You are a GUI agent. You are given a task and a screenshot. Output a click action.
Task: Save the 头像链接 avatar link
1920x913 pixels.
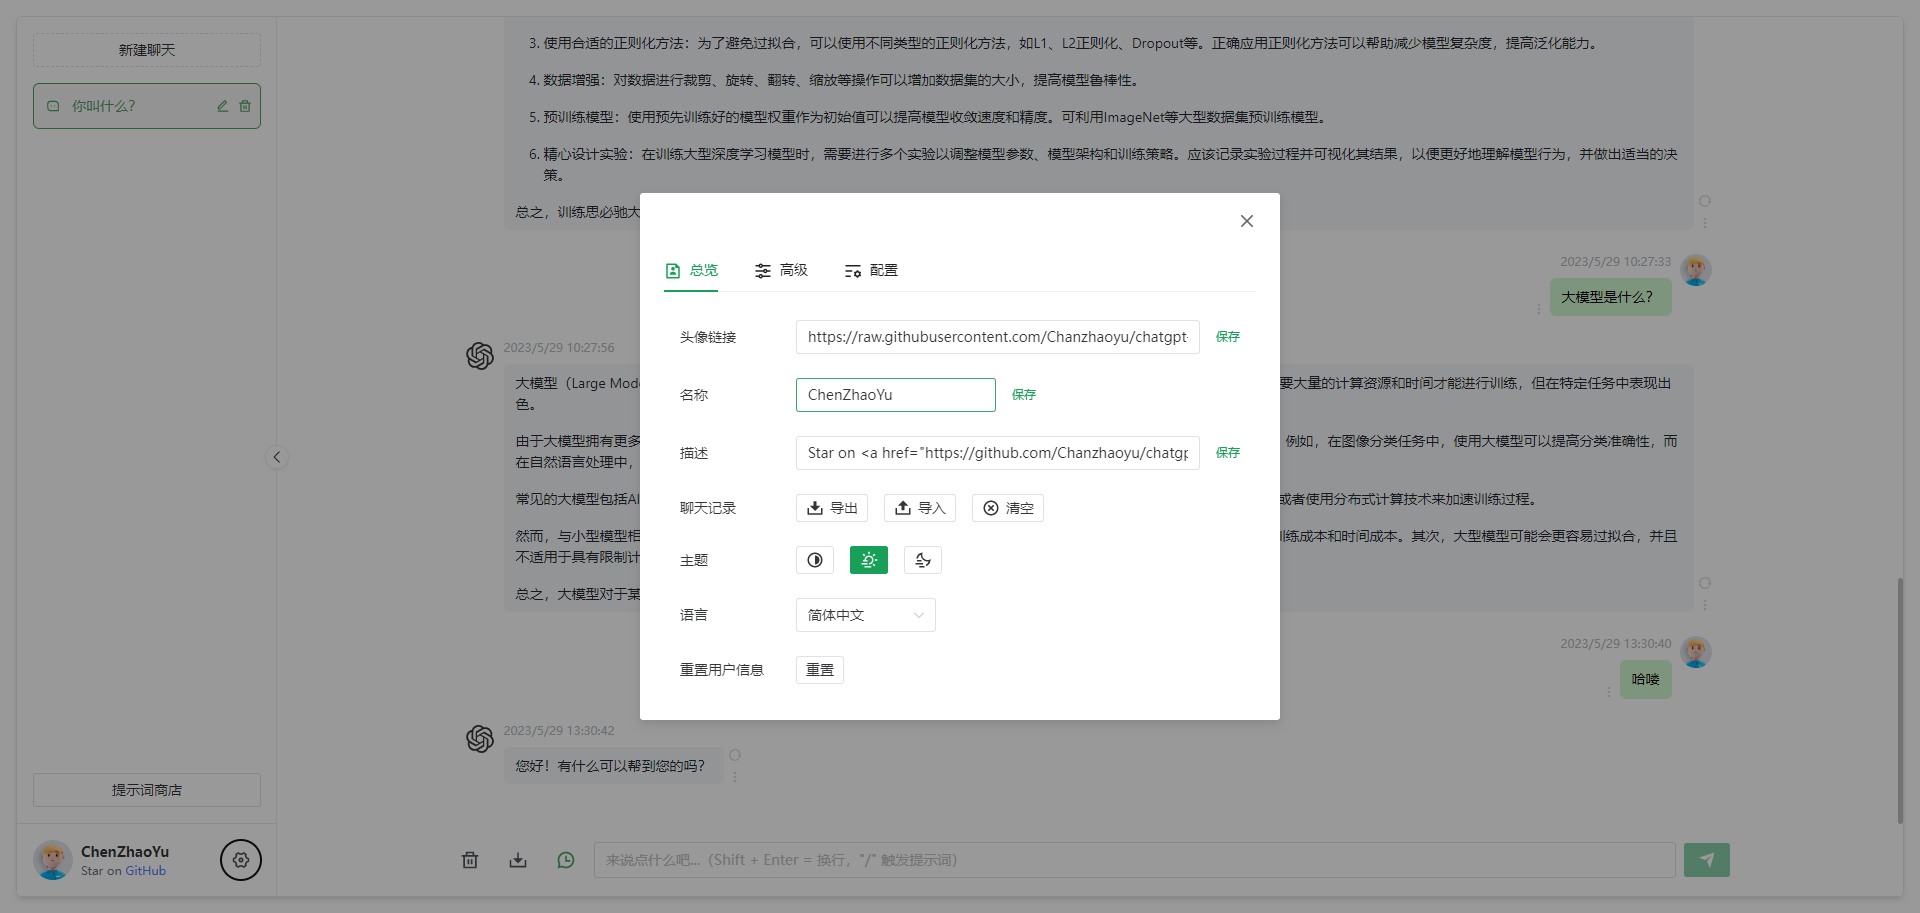tap(1227, 337)
